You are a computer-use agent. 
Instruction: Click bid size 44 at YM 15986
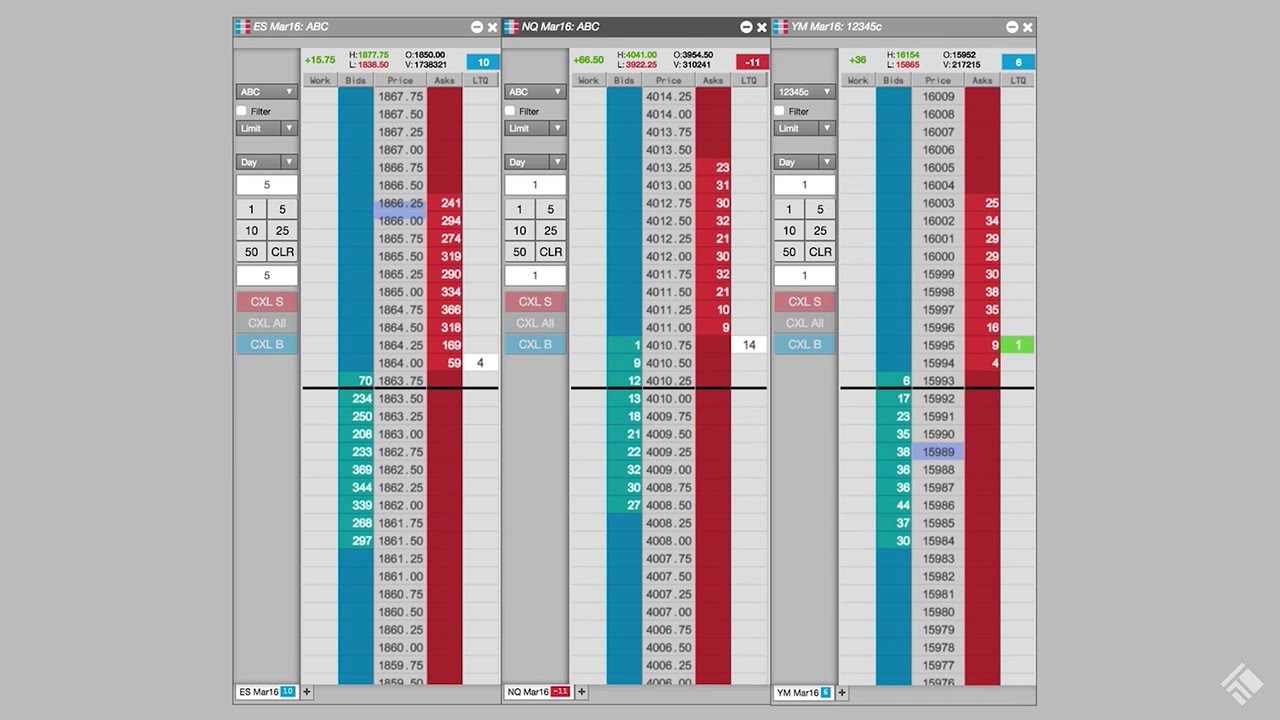click(894, 505)
